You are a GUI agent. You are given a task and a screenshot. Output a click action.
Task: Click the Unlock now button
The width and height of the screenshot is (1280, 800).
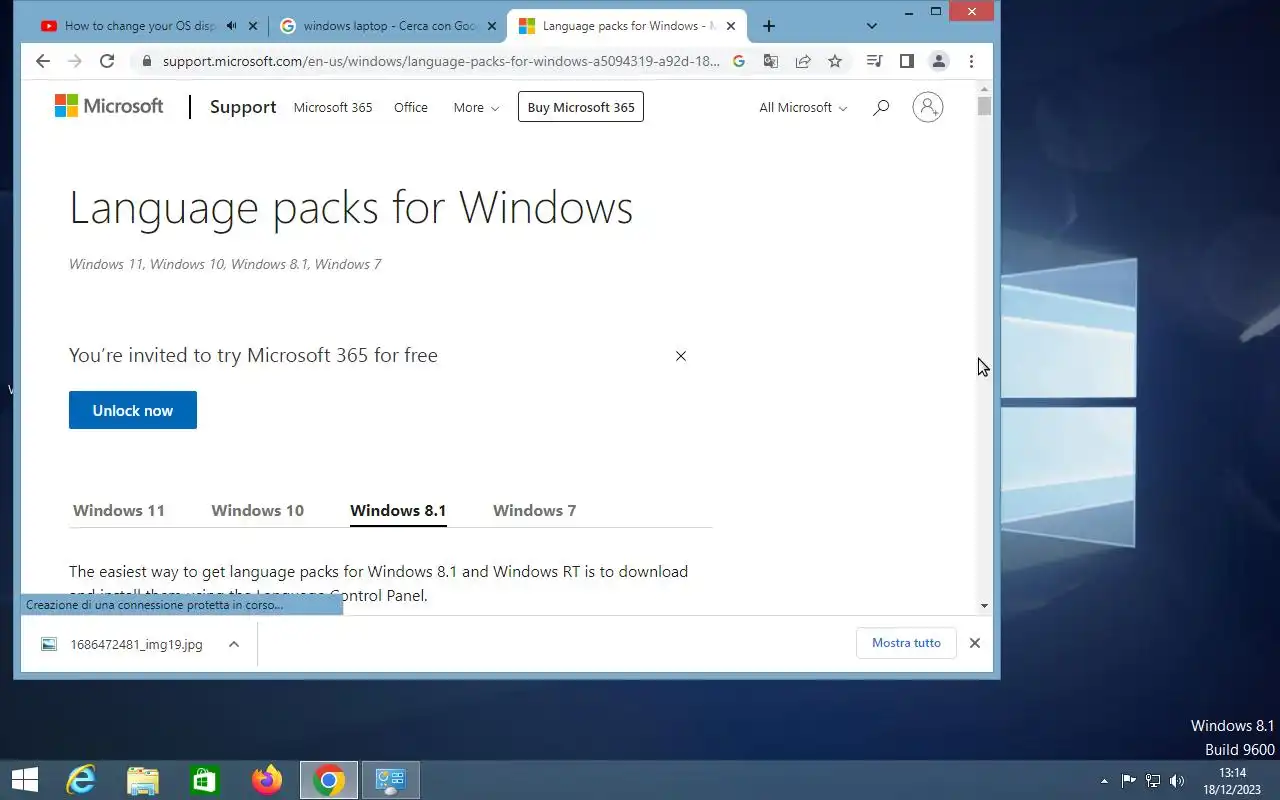point(133,410)
